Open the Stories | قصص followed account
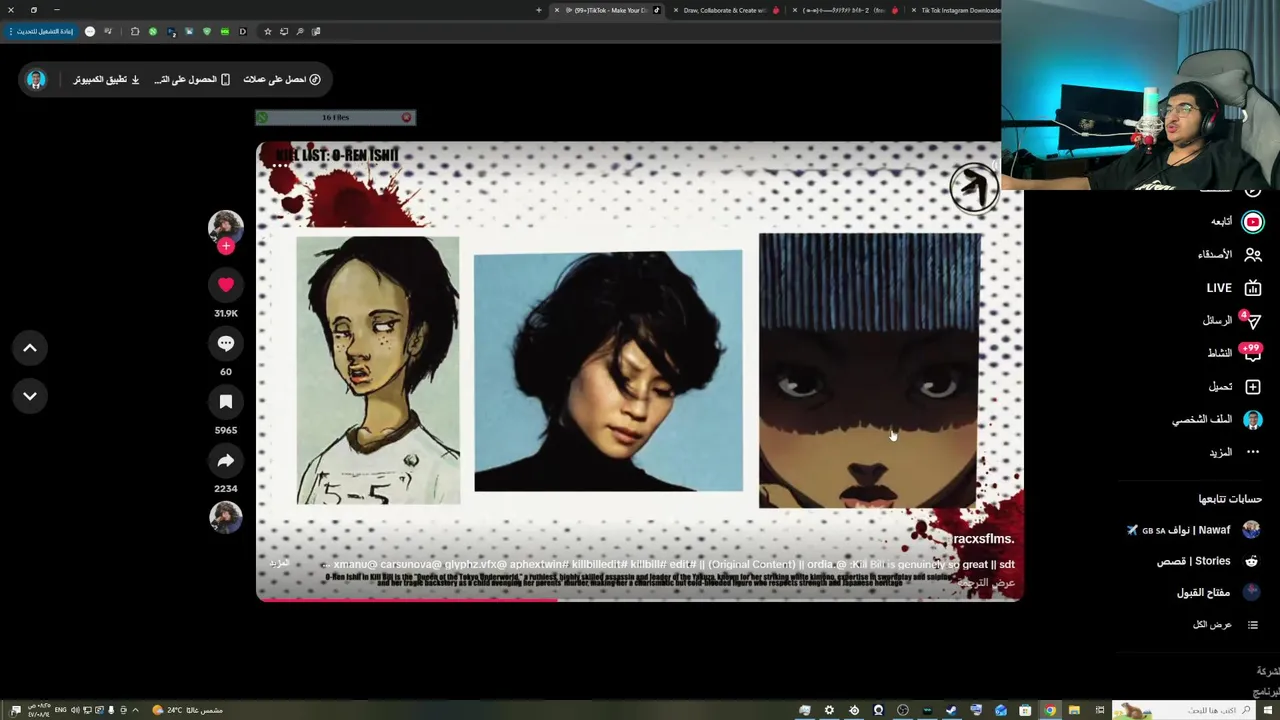The image size is (1280, 720). (x=1207, y=561)
